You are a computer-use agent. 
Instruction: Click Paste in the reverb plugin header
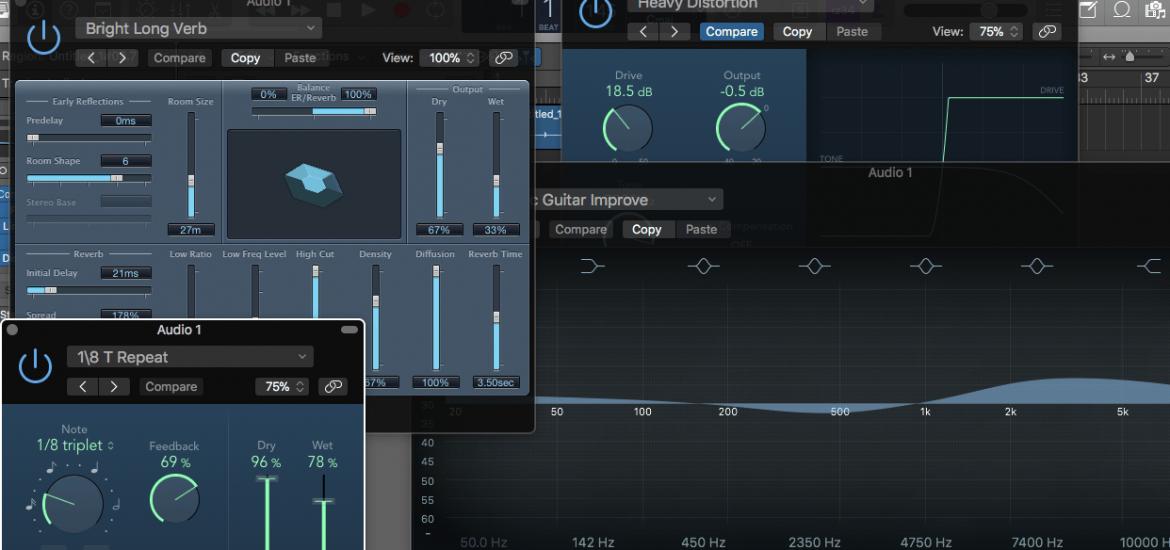[x=299, y=58]
